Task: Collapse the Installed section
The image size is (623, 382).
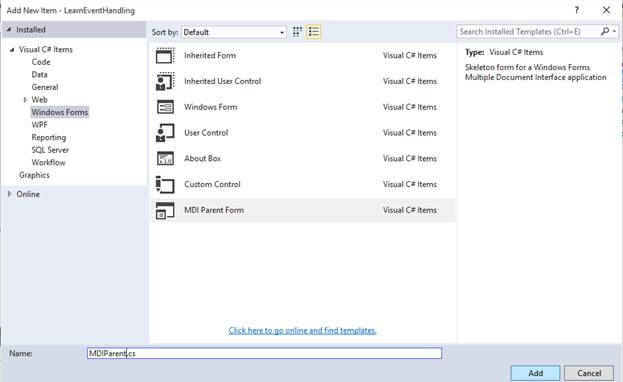Action: click(9, 29)
